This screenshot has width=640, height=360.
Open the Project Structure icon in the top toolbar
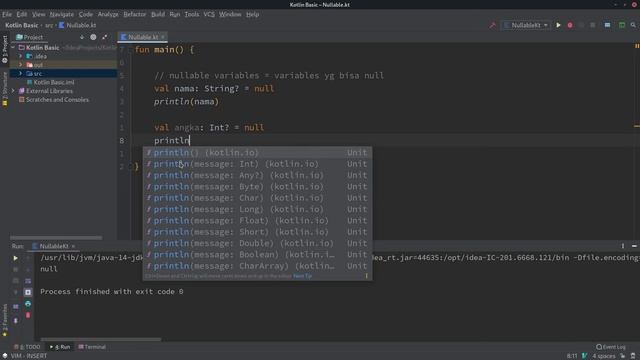click(x=607, y=25)
